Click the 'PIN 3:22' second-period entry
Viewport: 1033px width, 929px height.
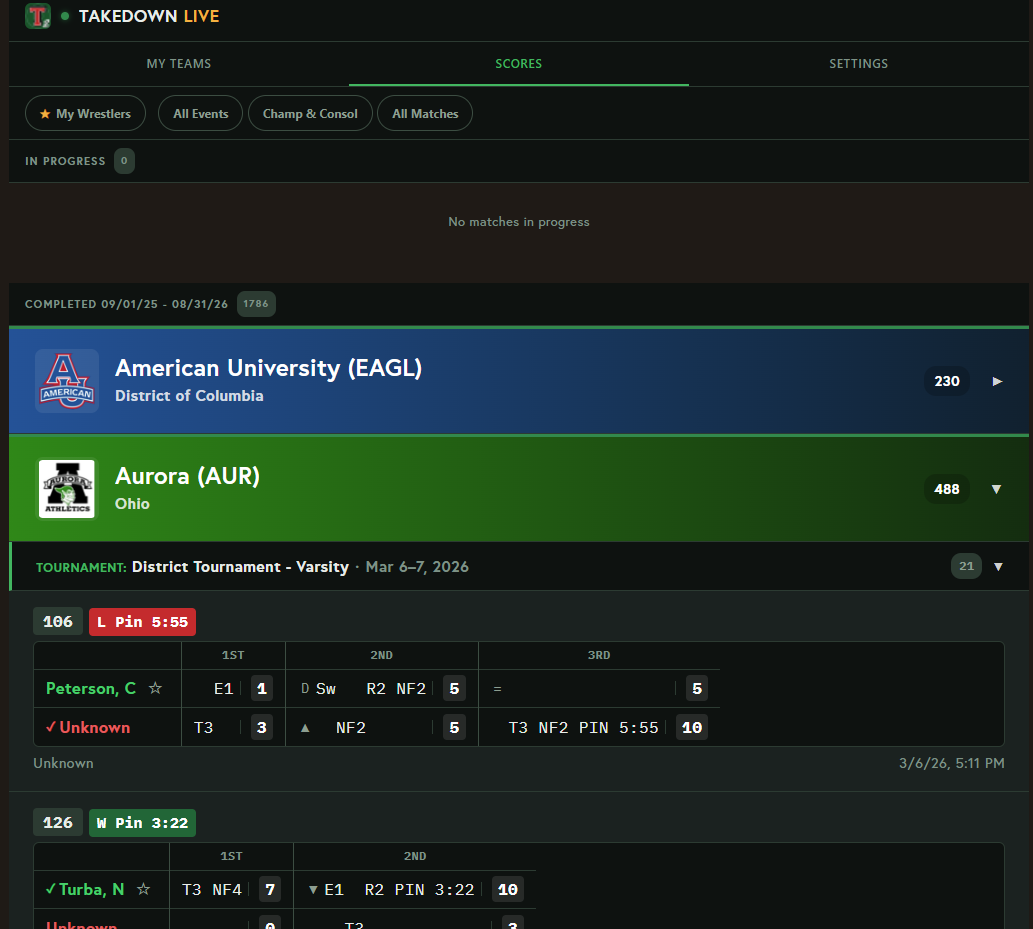(434, 889)
